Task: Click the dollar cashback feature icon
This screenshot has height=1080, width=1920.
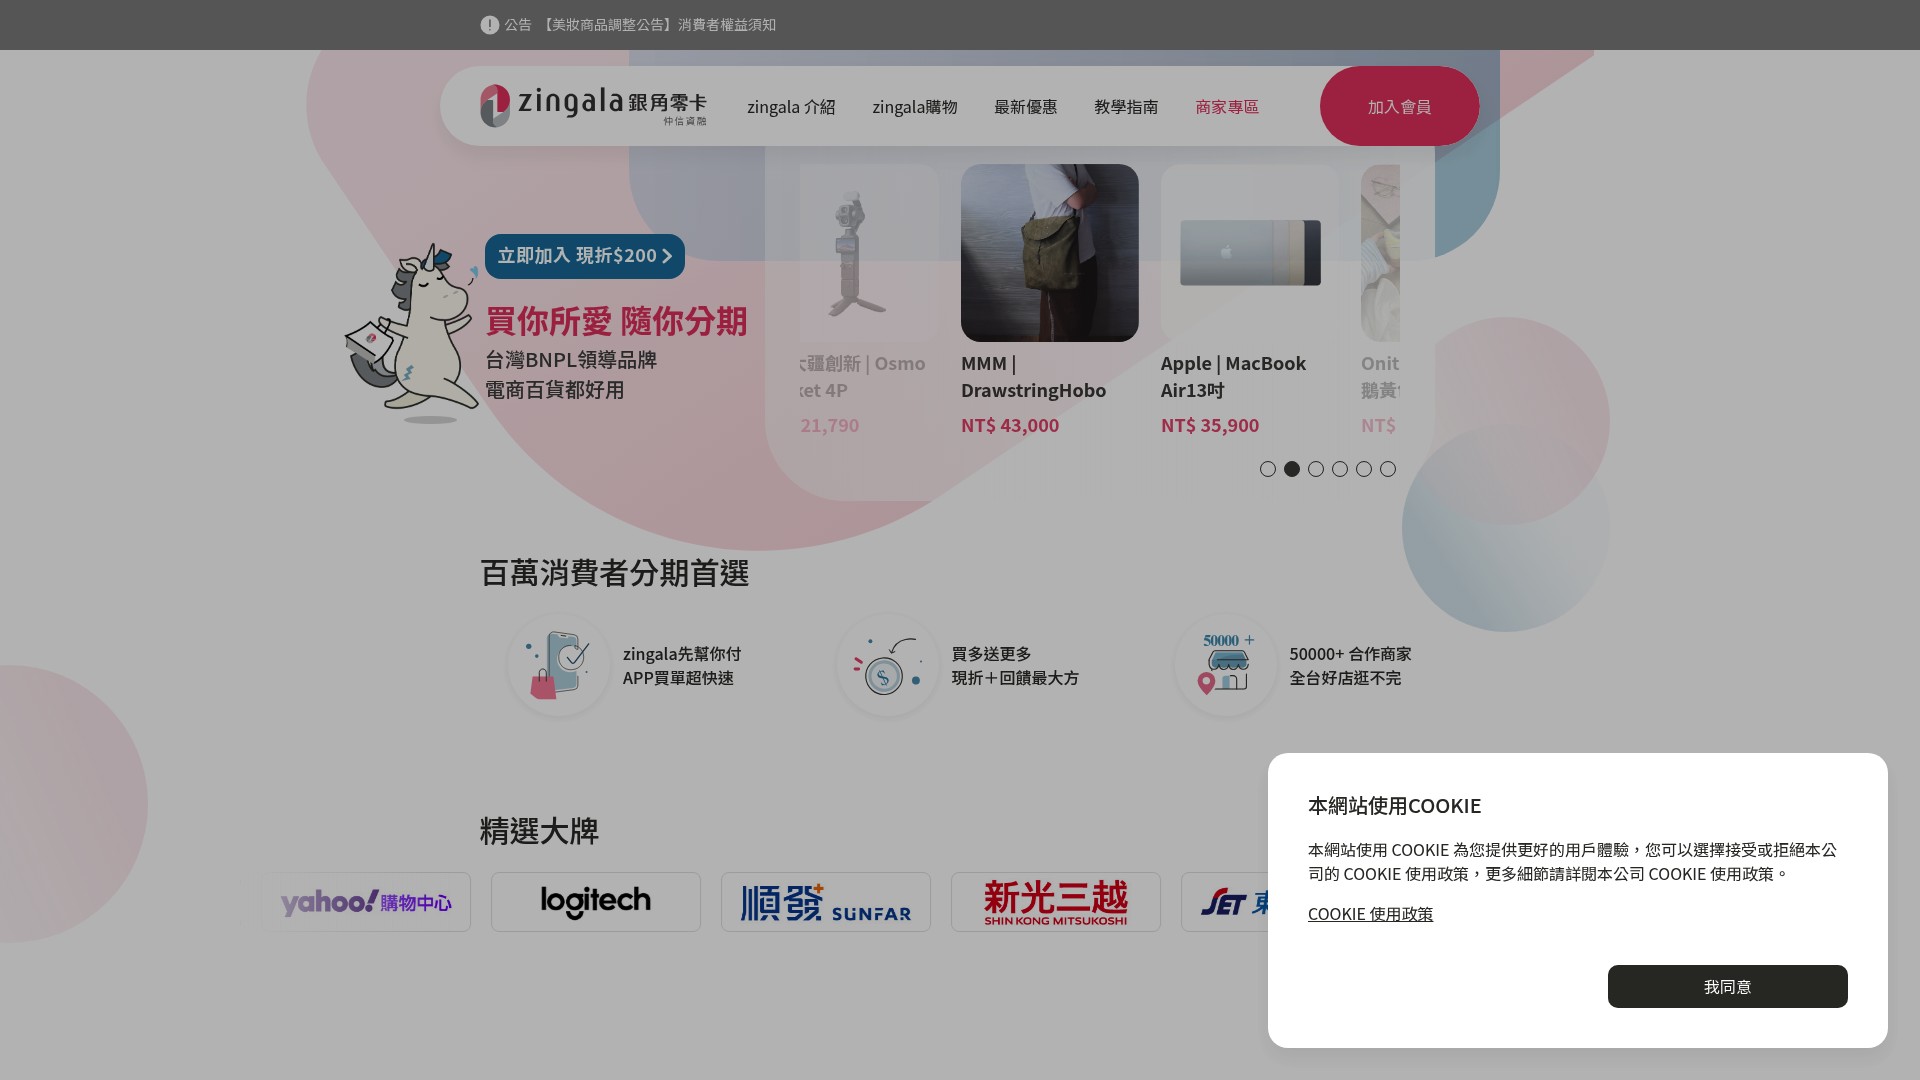Action: pos(887,665)
